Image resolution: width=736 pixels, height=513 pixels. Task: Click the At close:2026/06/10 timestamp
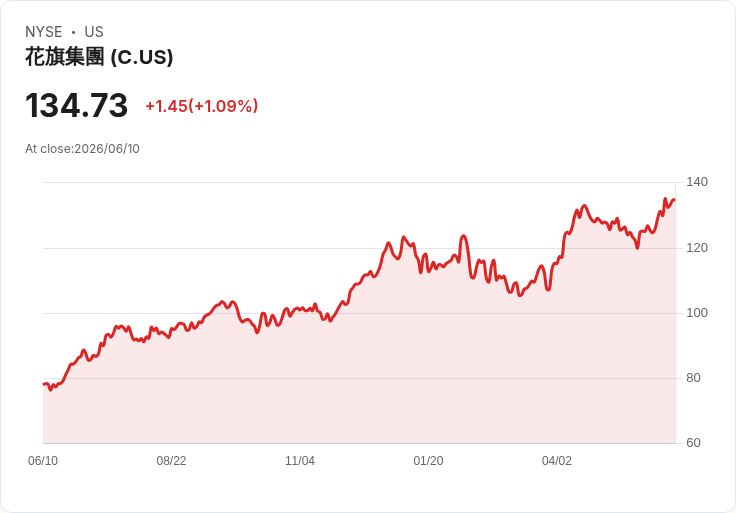point(82,149)
